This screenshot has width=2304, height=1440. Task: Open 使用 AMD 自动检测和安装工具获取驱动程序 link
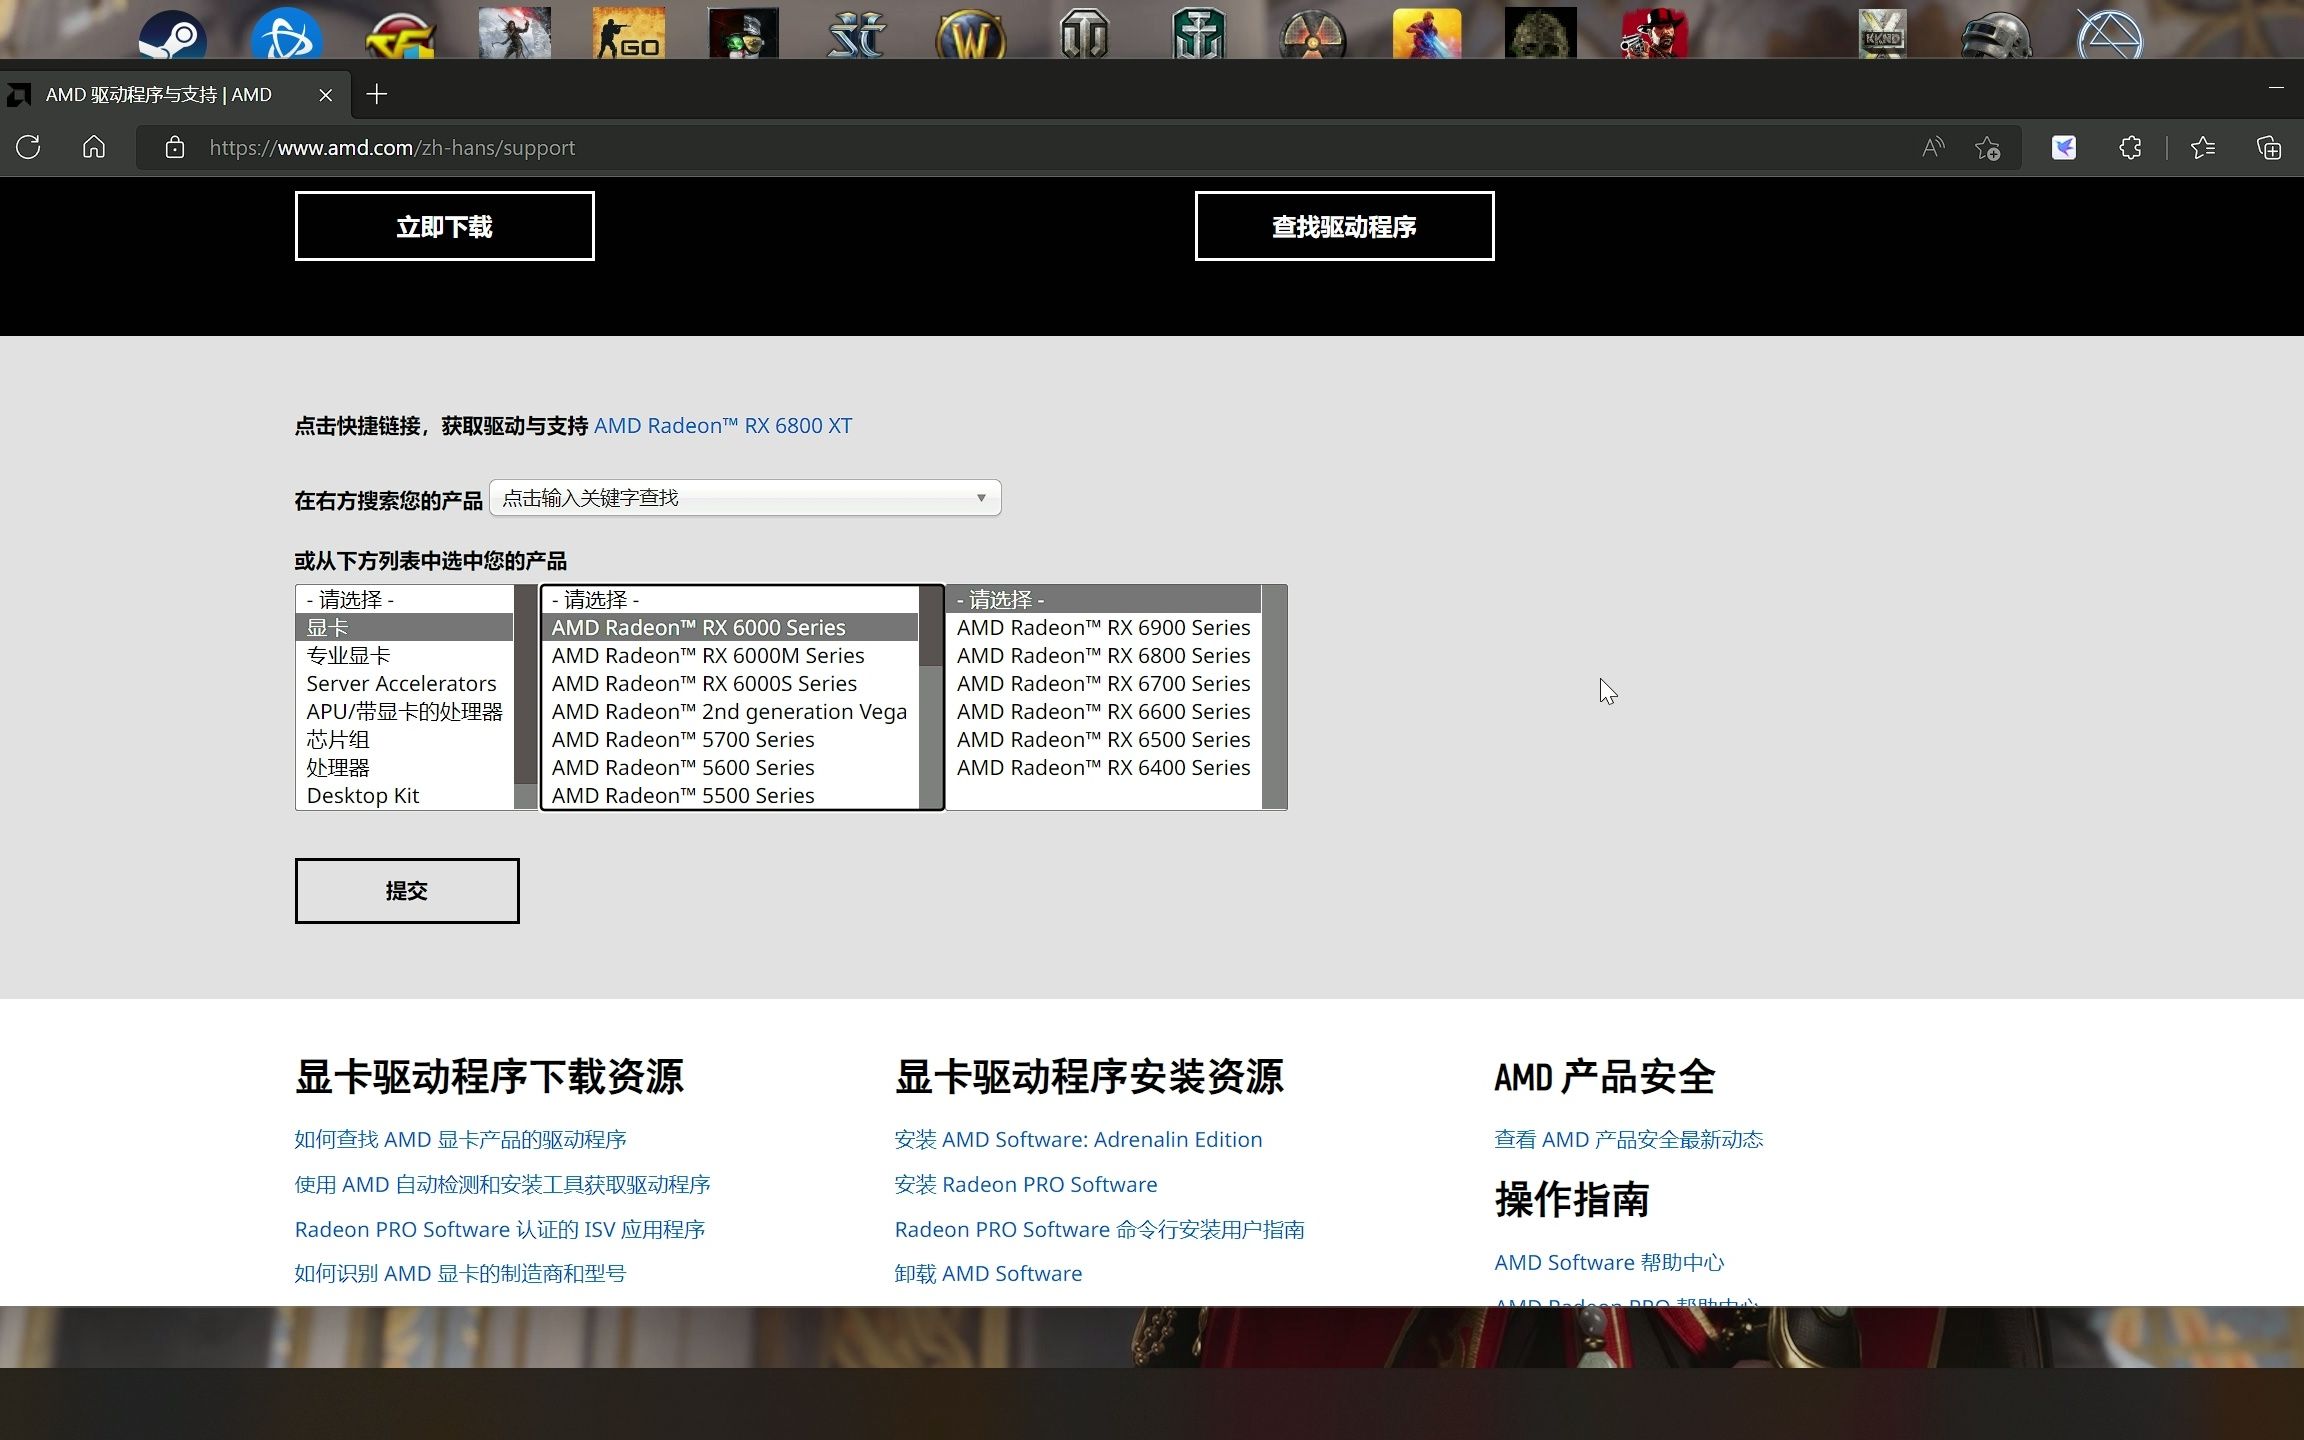(503, 1185)
